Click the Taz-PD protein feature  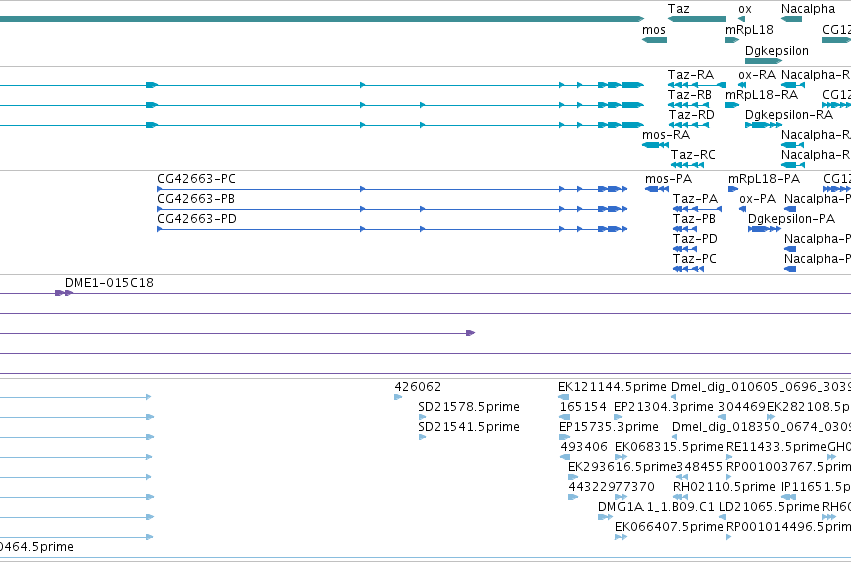coord(685,249)
